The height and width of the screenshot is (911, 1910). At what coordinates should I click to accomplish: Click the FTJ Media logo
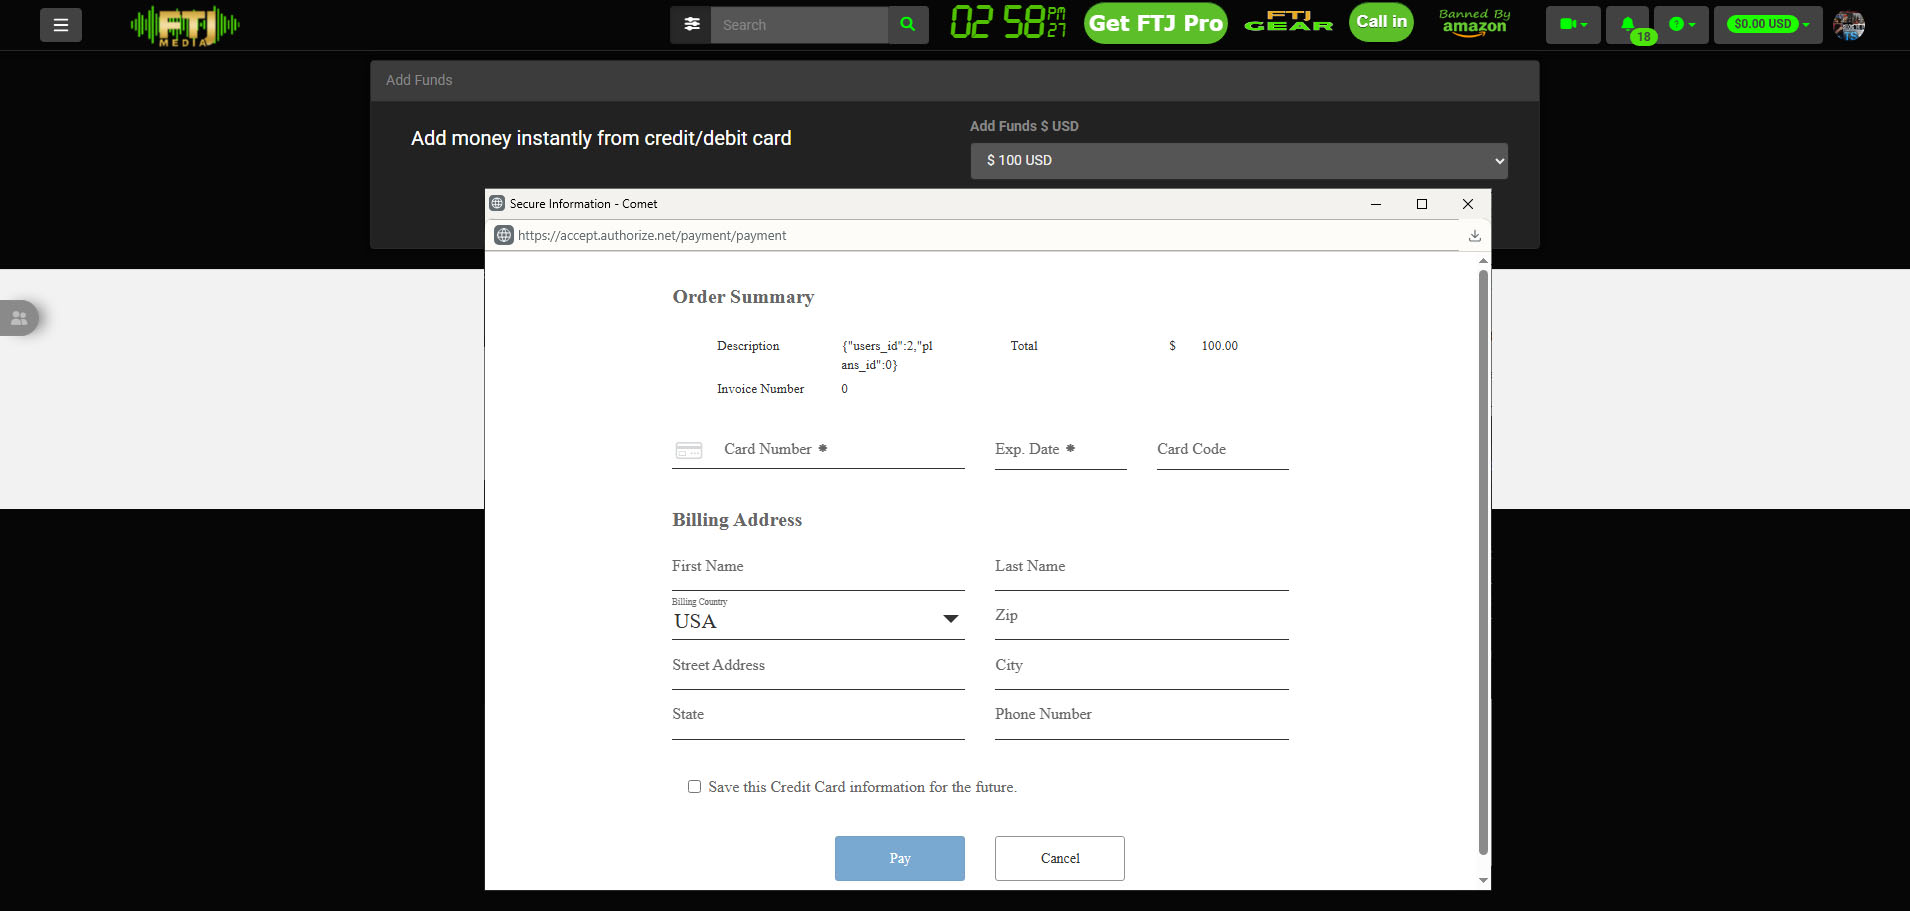pyautogui.click(x=185, y=26)
